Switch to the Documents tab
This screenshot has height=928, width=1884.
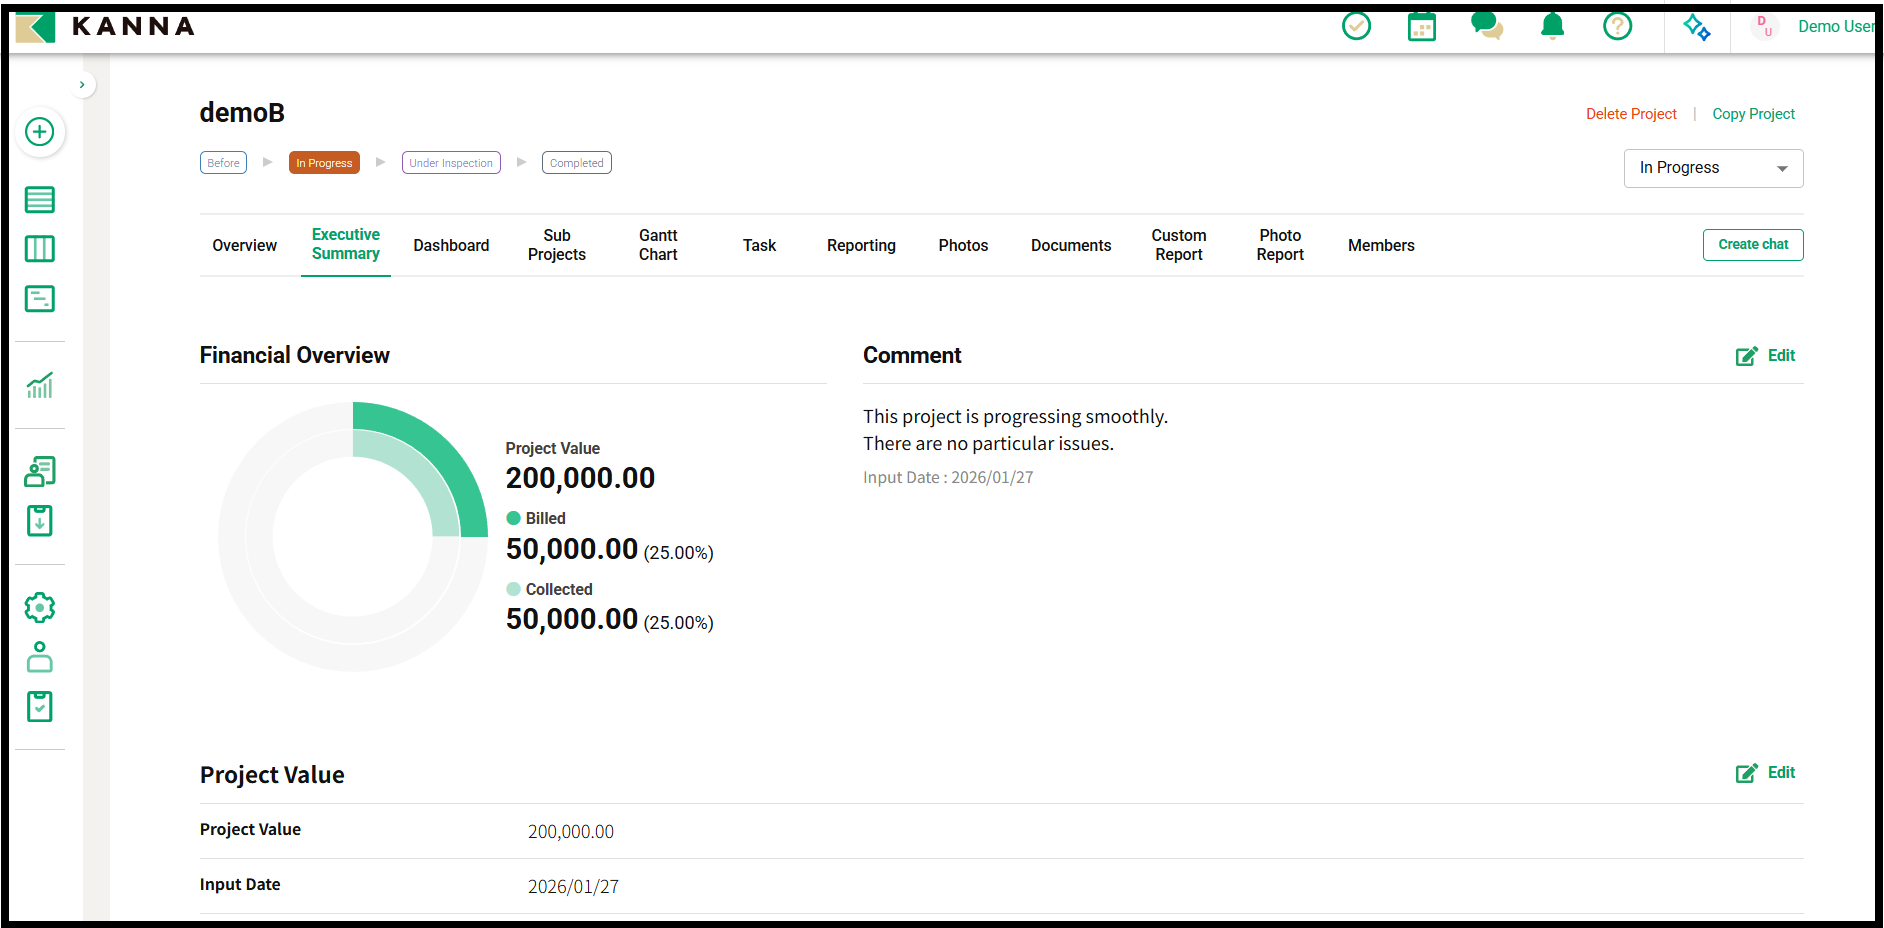pos(1070,245)
